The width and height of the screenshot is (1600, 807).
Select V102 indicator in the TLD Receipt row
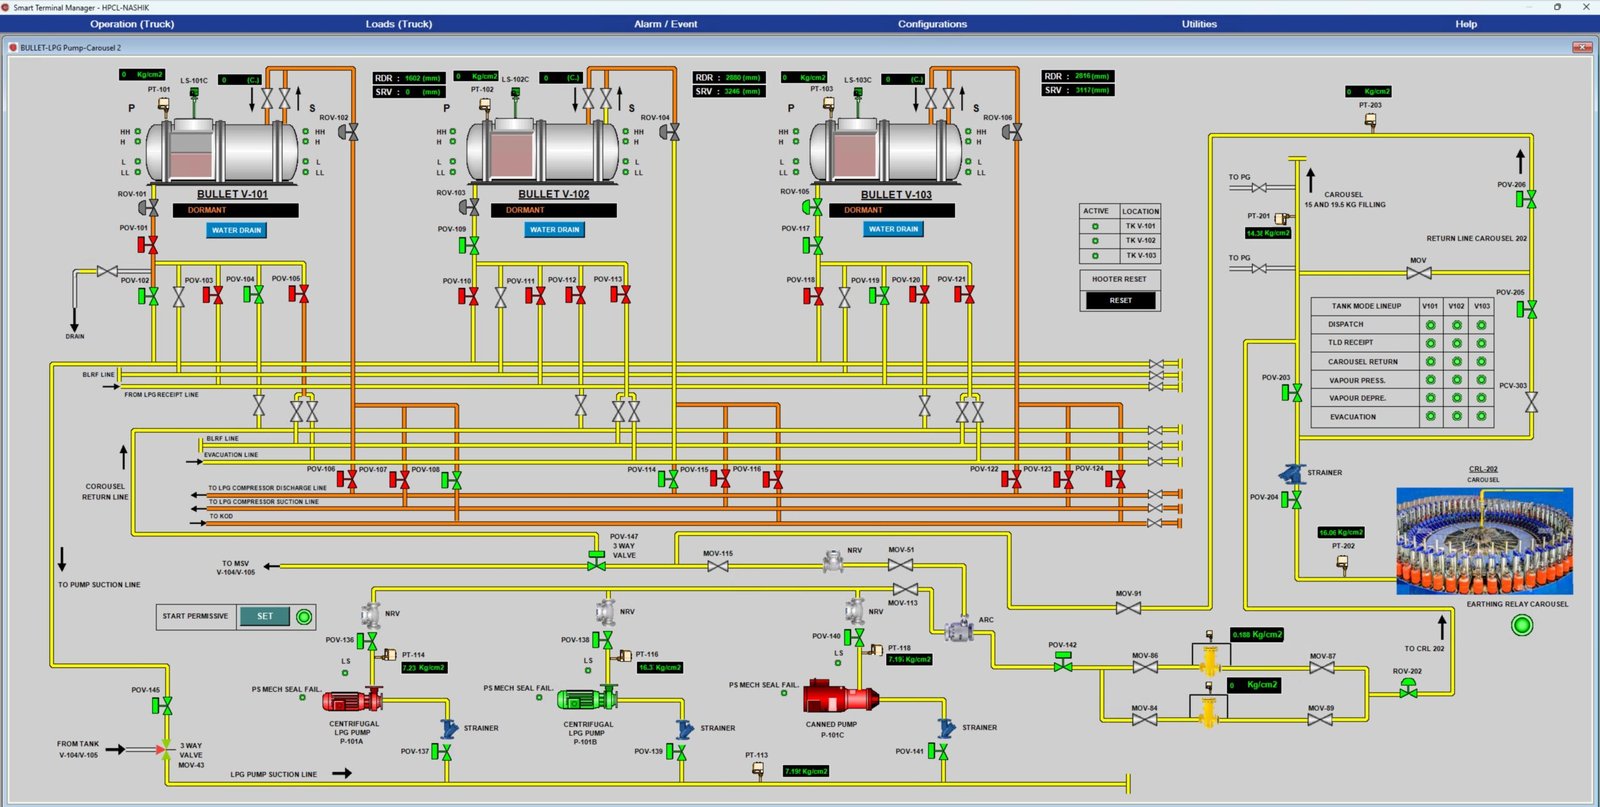[1456, 343]
